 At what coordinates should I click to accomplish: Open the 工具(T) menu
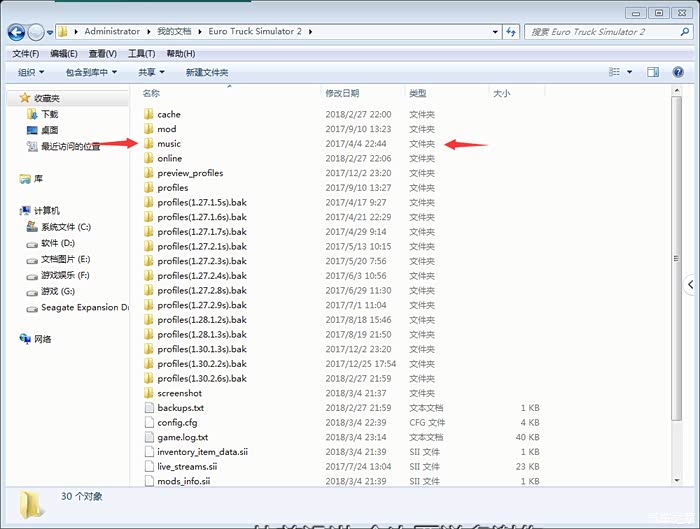[142, 53]
